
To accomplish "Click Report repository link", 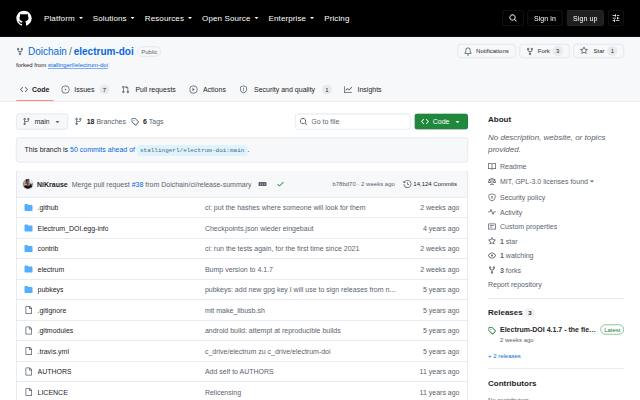I will 515,284.
